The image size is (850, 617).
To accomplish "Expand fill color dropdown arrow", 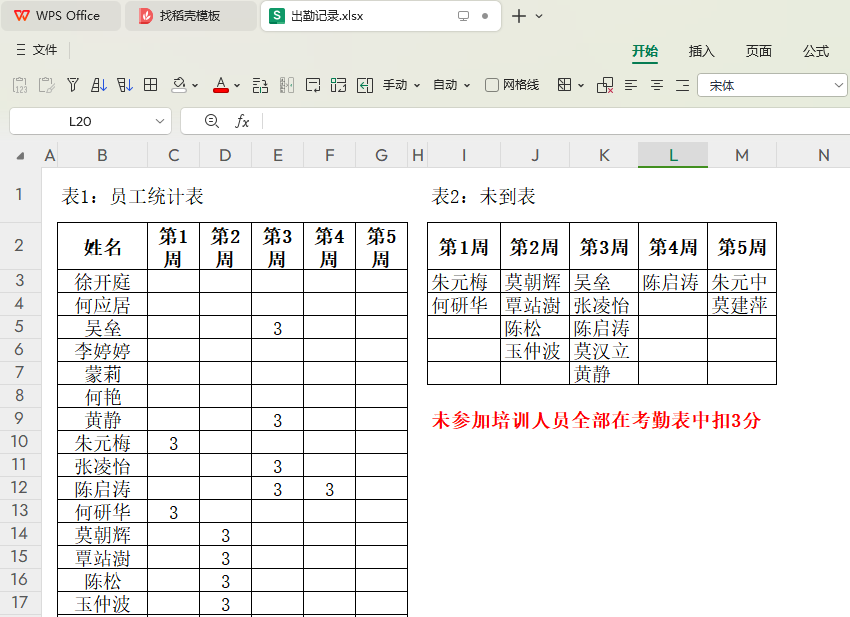I will click(x=195, y=85).
